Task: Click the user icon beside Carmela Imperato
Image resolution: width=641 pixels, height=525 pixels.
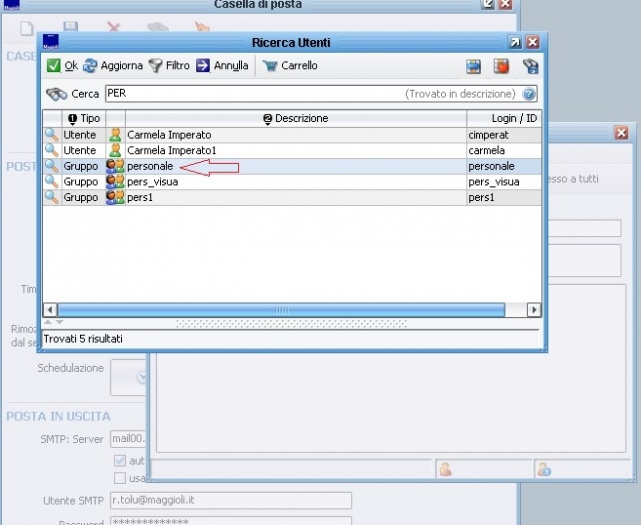Action: coord(115,135)
